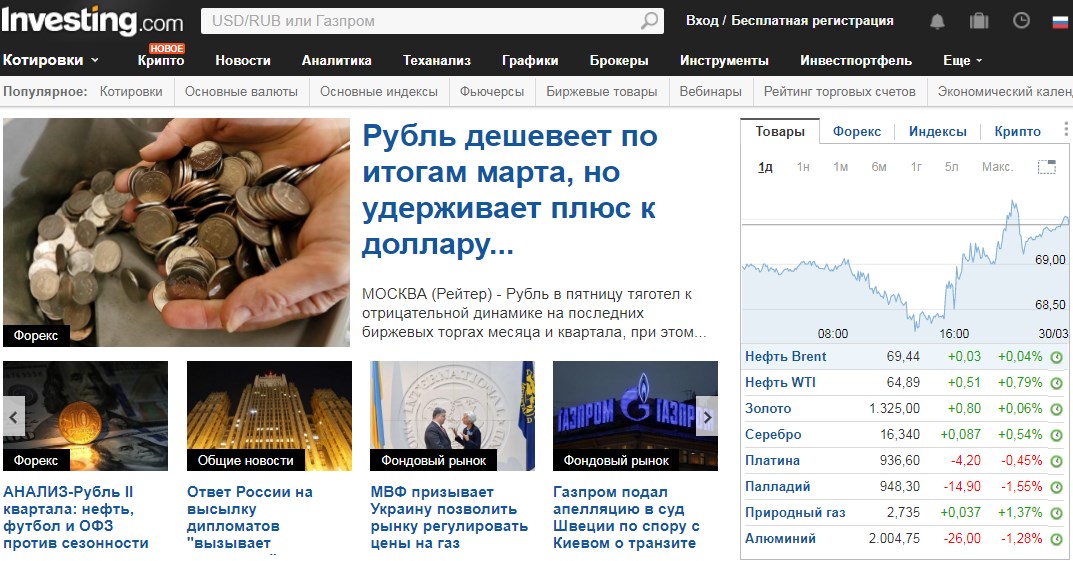
Task: Expand the chart with fullscreen icon
Action: pyautogui.click(x=1046, y=167)
